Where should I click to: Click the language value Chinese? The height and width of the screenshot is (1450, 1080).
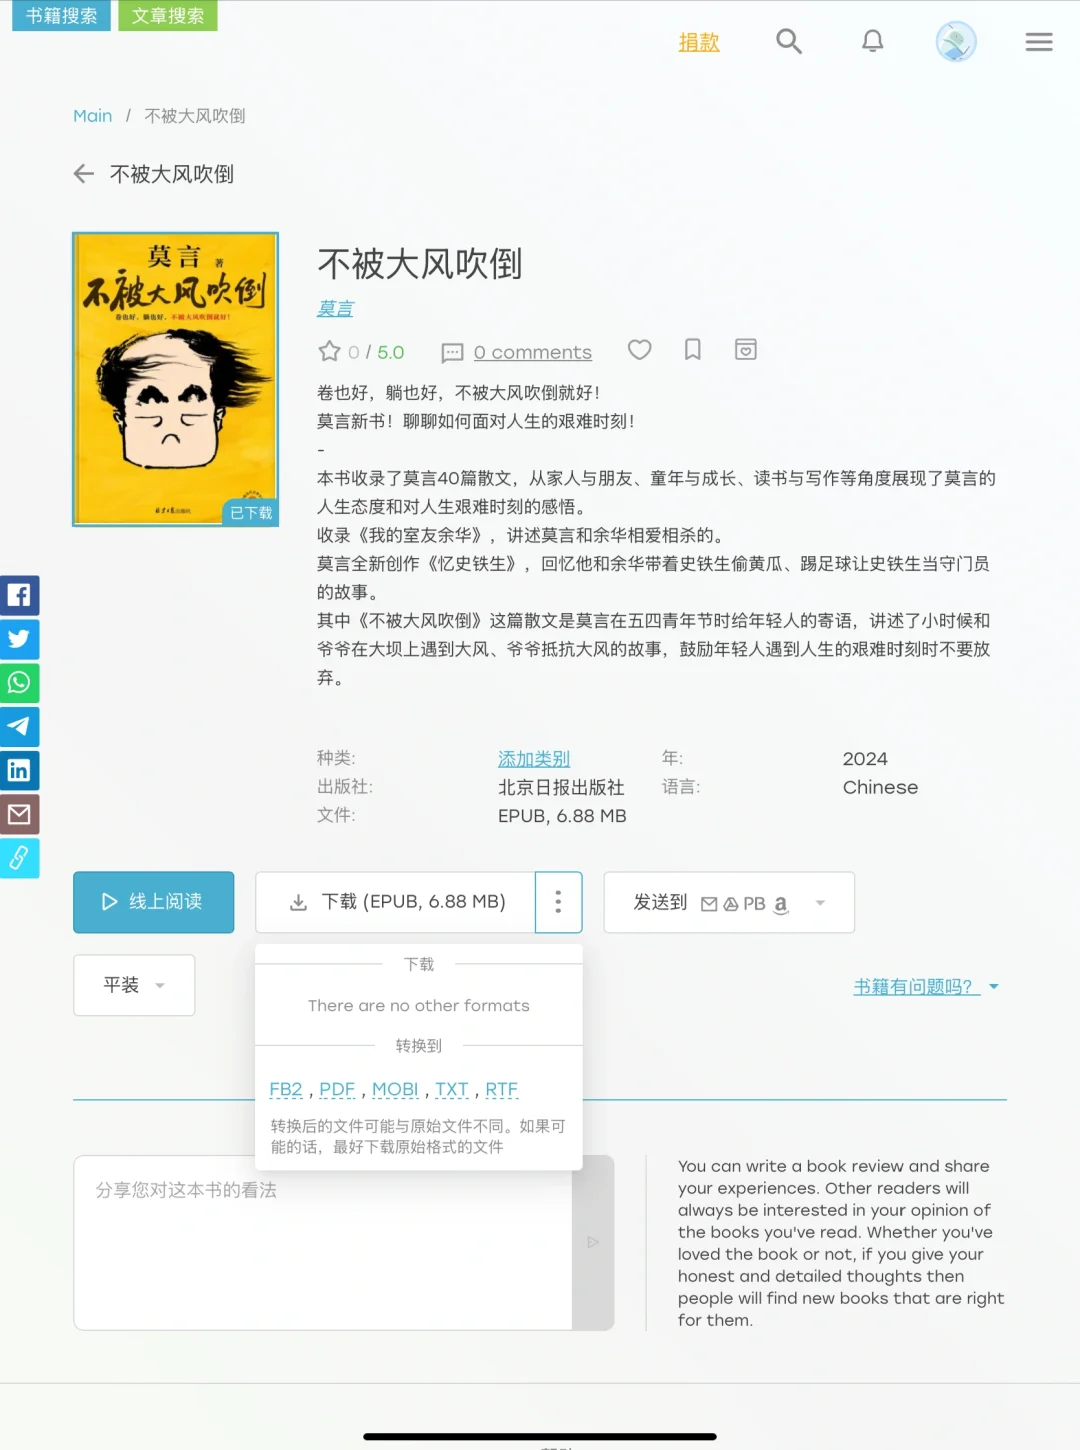(880, 787)
